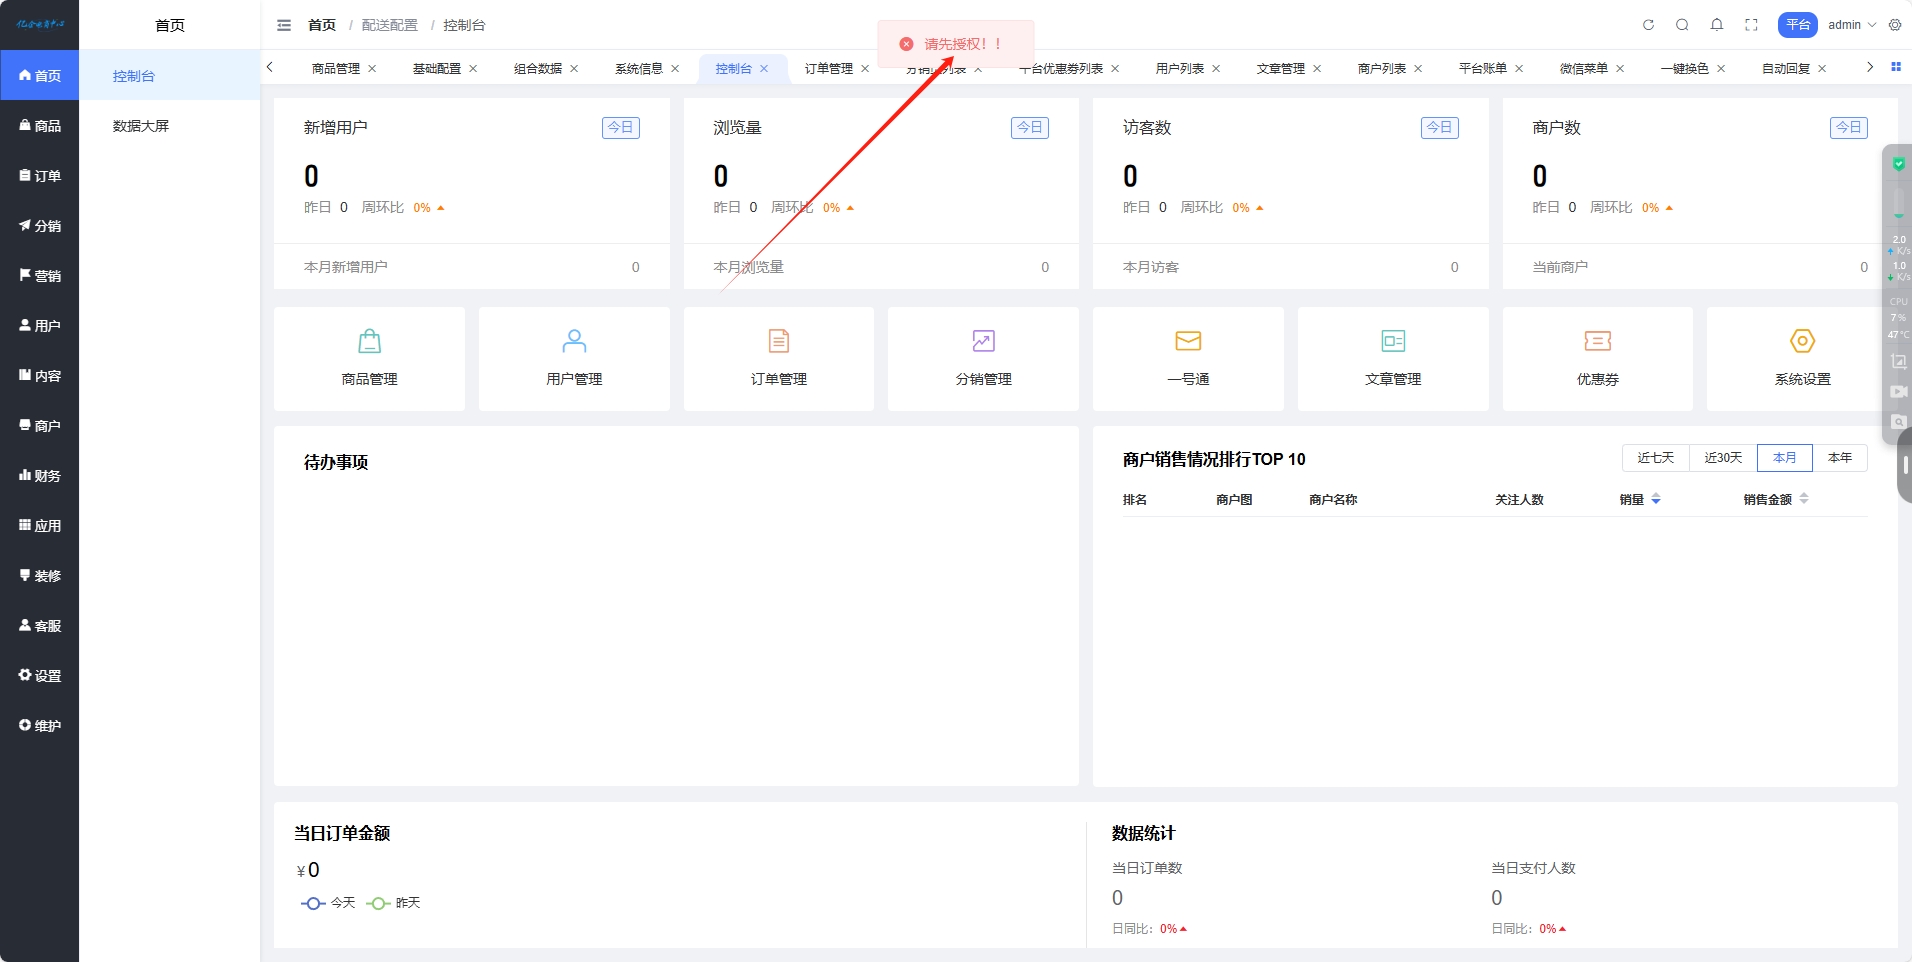
Task: Open 商品 in the dark sidebar
Action: click(40, 126)
